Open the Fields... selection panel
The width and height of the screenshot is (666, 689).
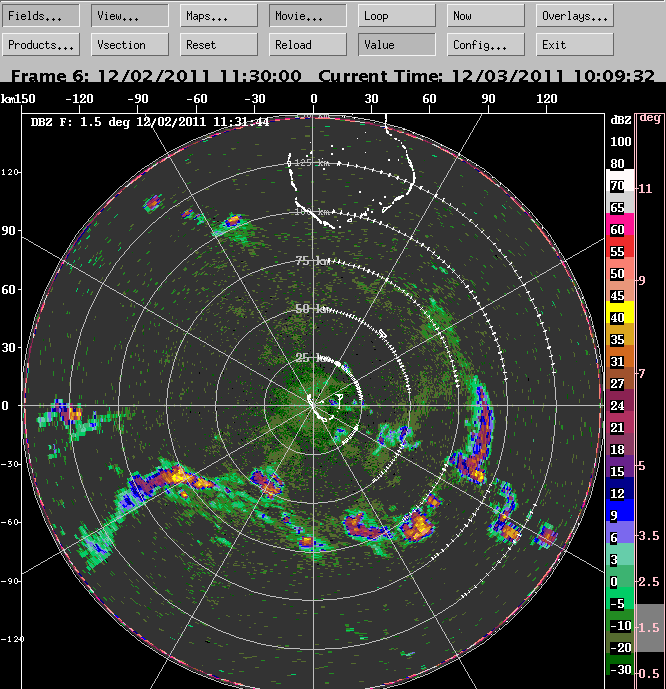coord(41,16)
